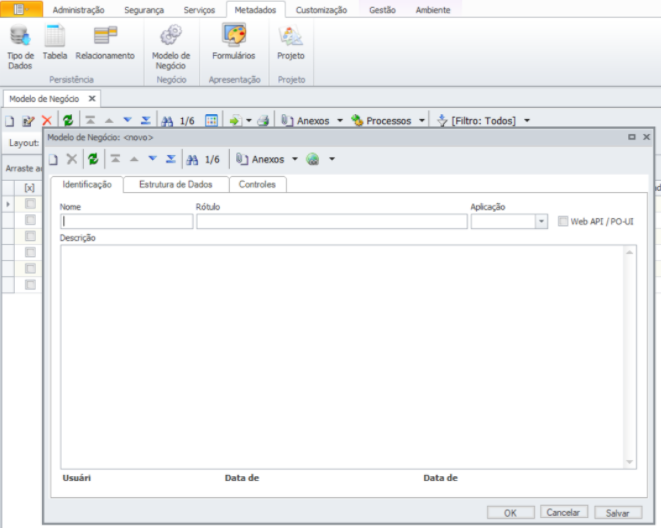Check the third grid row checkbox

click(30, 236)
